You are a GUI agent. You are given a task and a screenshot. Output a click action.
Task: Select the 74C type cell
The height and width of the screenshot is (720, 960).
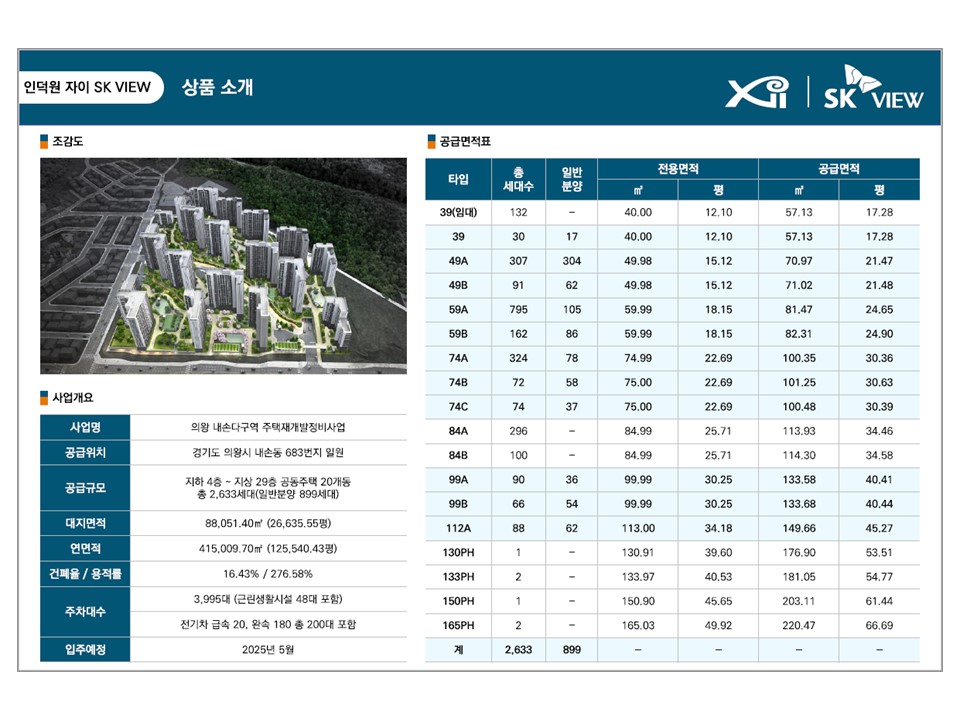[x=458, y=407]
